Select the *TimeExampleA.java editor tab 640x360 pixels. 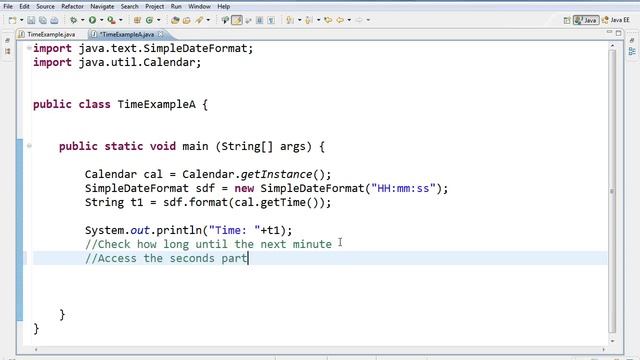(127, 35)
